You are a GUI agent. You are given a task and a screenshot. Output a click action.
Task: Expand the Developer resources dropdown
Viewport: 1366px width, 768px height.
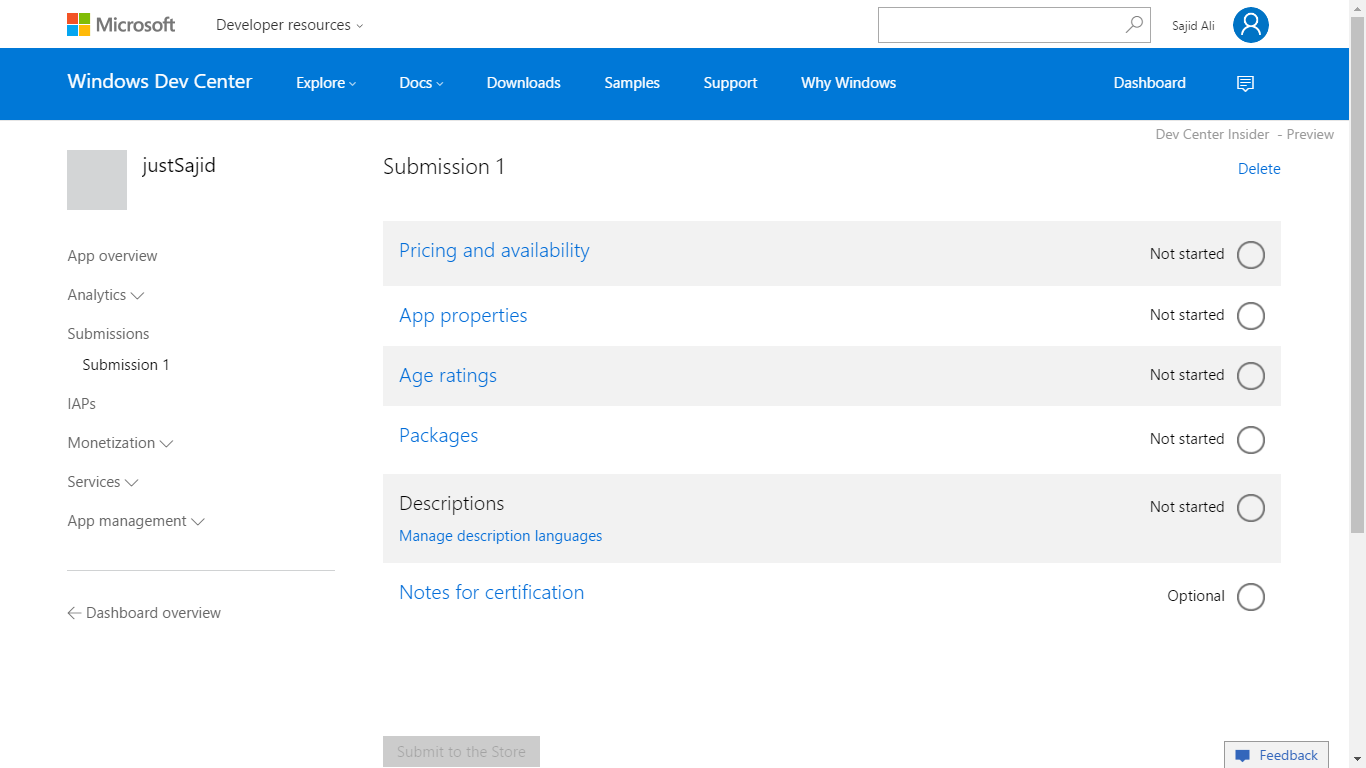(290, 25)
